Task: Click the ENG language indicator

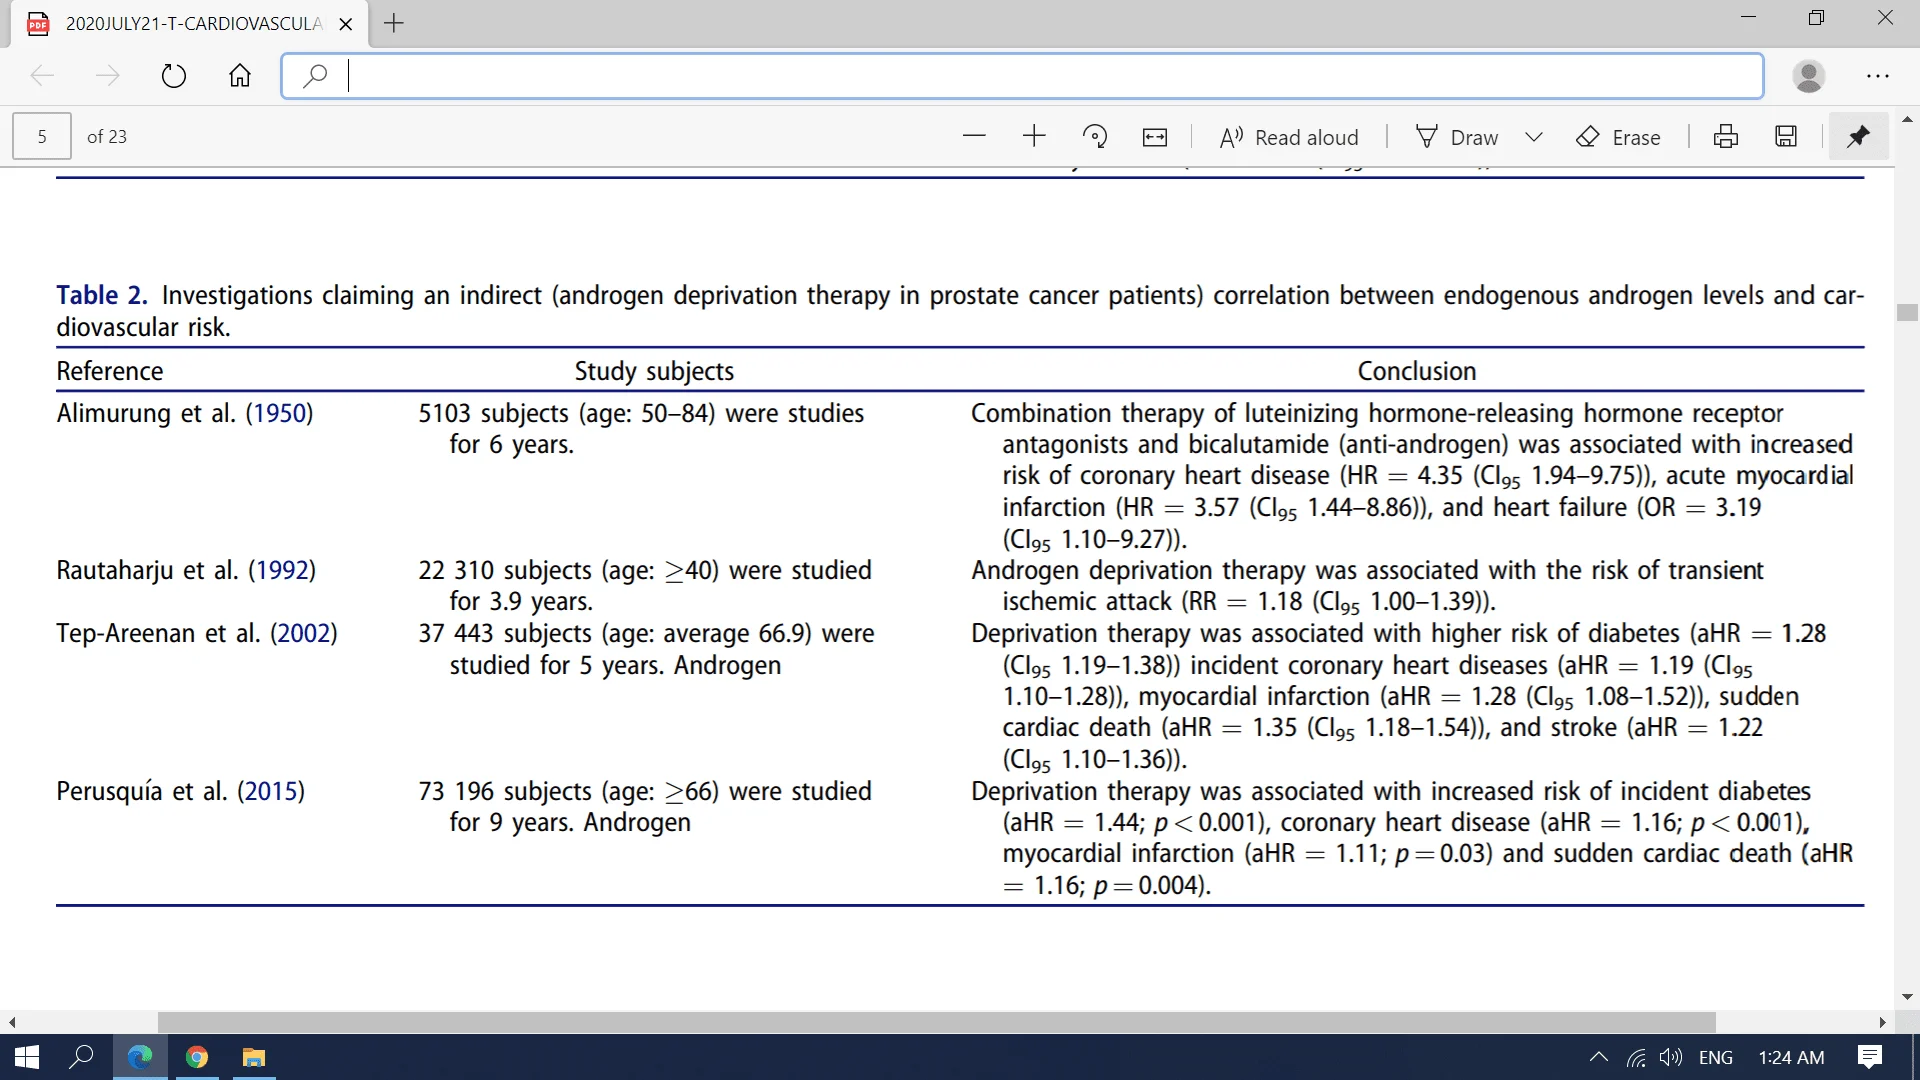Action: (x=1716, y=1058)
